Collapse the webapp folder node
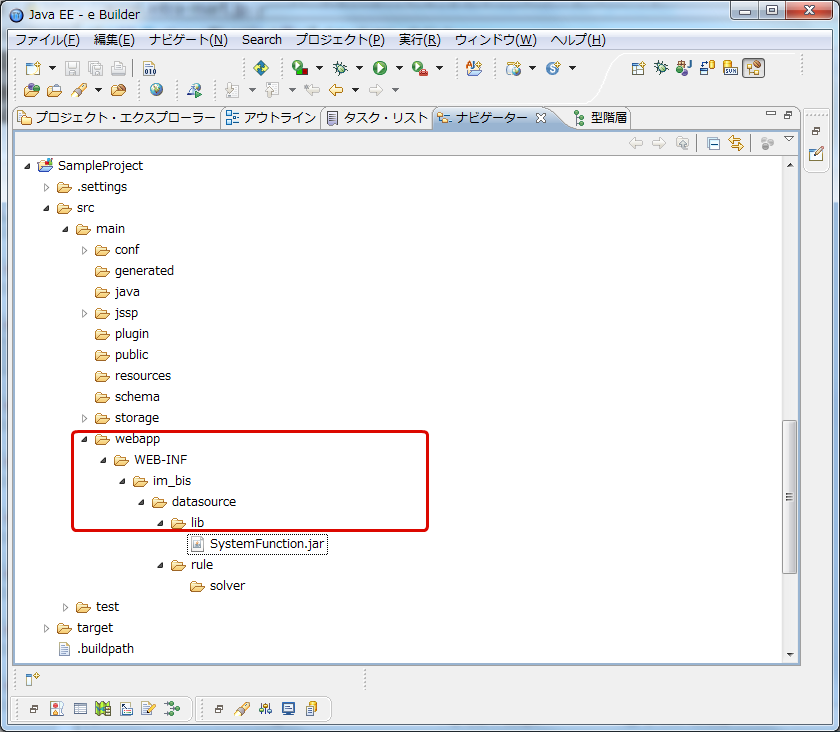The image size is (840, 732). [x=85, y=439]
